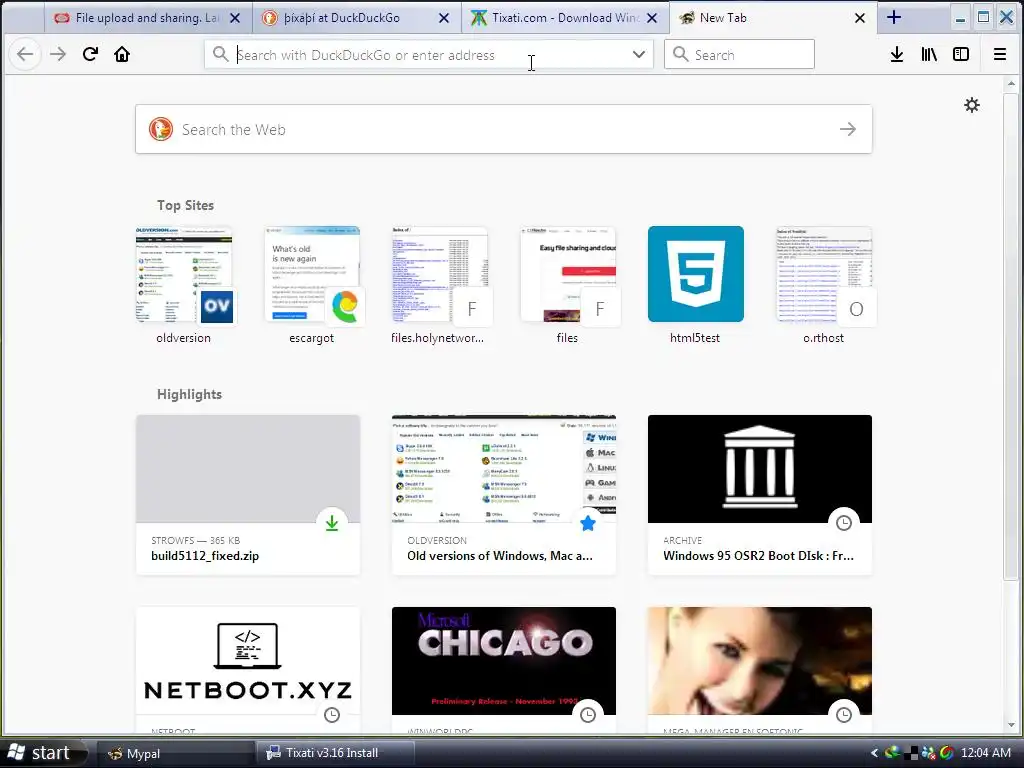Screen dimensions: 1024x768
Task: Click the history clock on Archive highlight card
Action: click(x=844, y=522)
